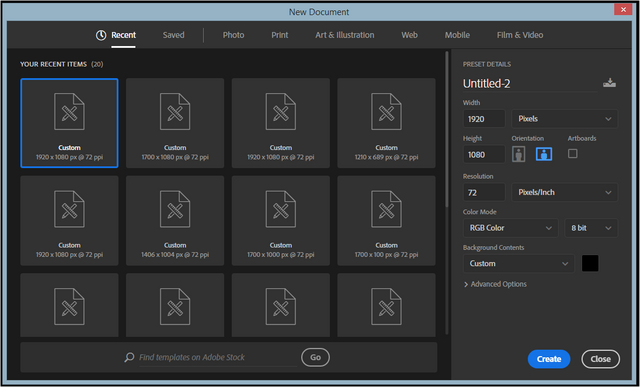This screenshot has width=640, height=387.
Task: Select portrait orientation icon
Action: point(518,154)
